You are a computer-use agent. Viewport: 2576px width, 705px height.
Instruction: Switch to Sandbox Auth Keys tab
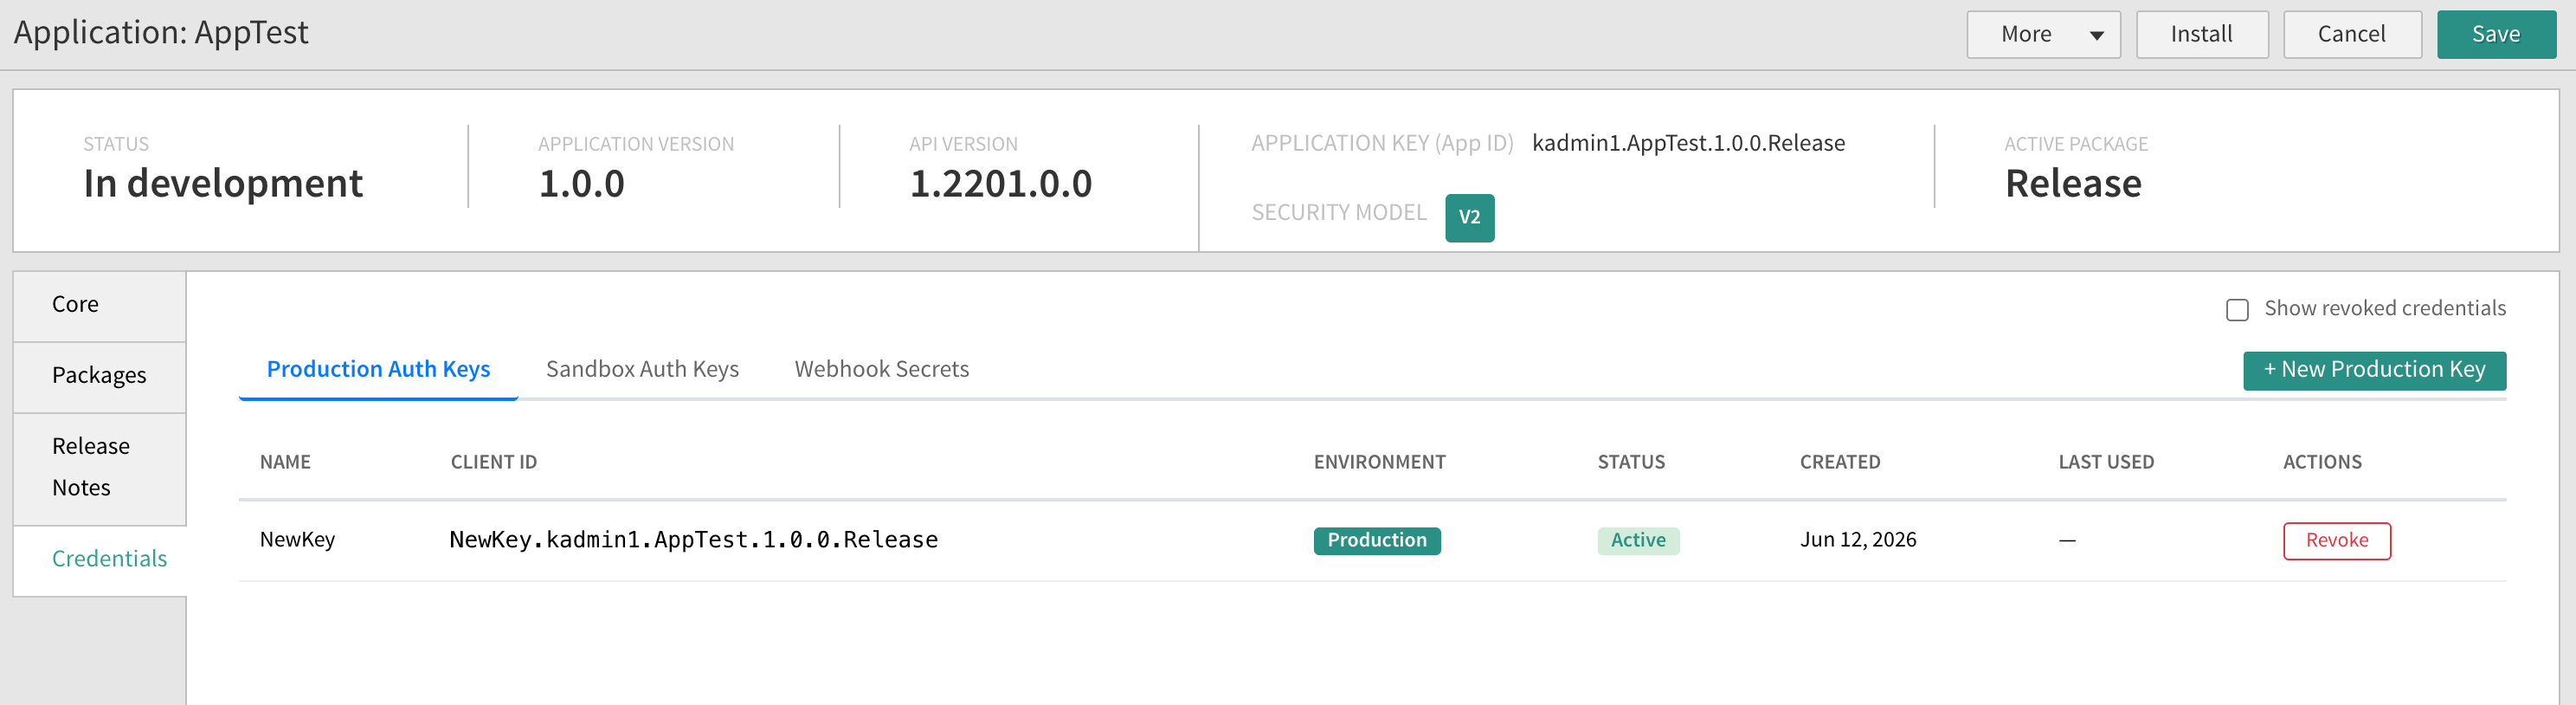pos(642,369)
